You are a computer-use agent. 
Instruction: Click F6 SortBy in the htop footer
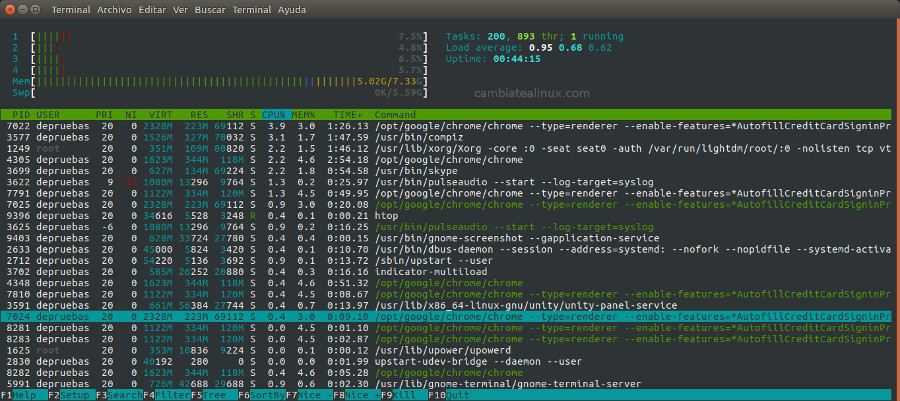click(x=261, y=395)
